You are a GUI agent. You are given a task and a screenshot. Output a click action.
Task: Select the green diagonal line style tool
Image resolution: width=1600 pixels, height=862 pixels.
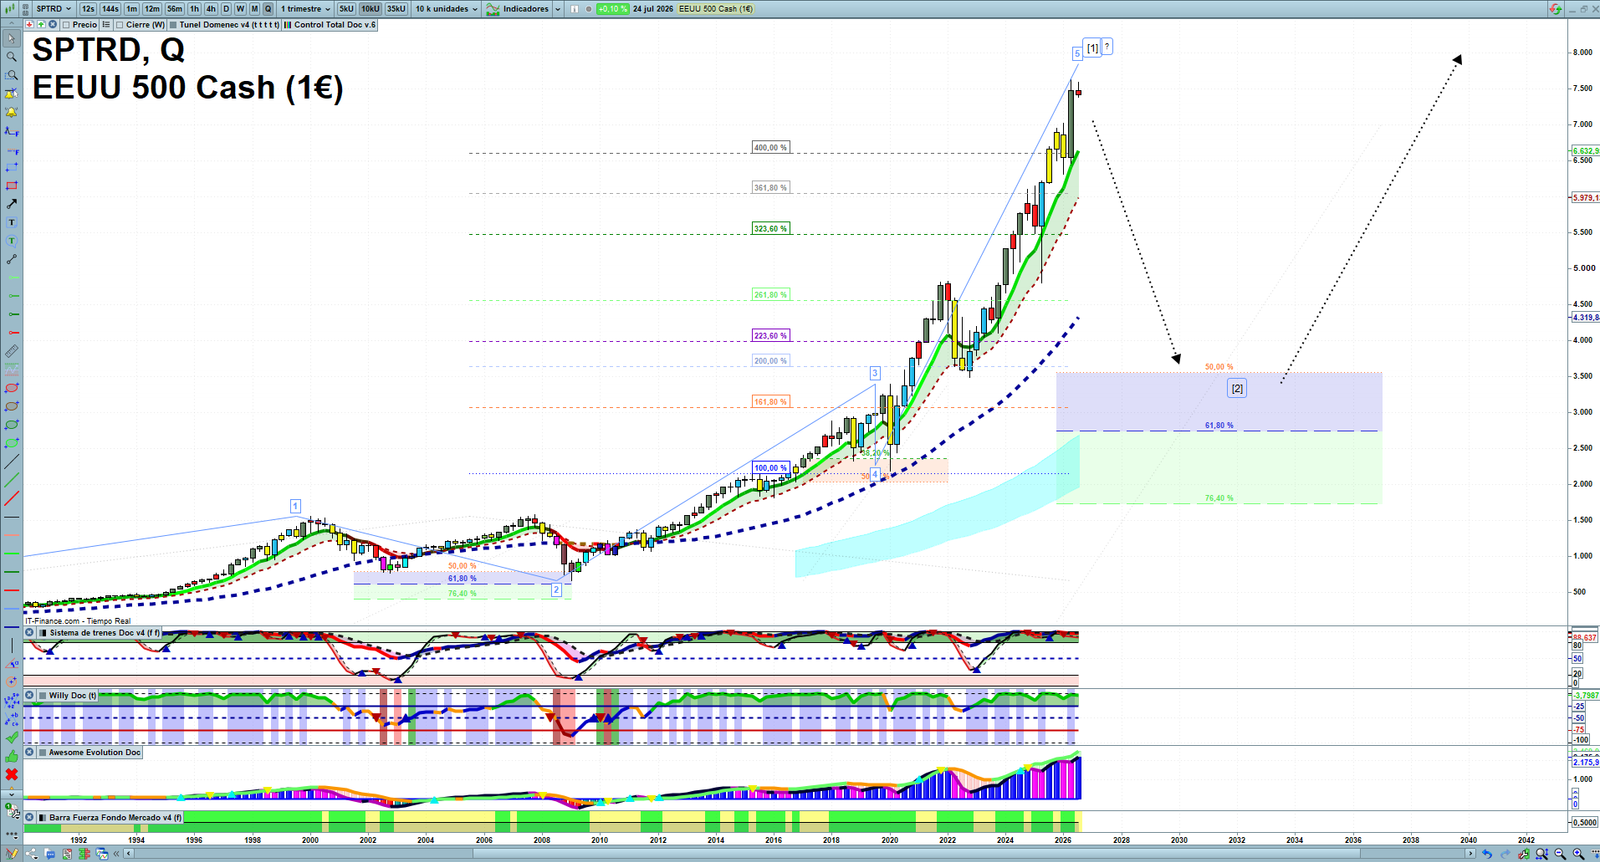[11, 480]
